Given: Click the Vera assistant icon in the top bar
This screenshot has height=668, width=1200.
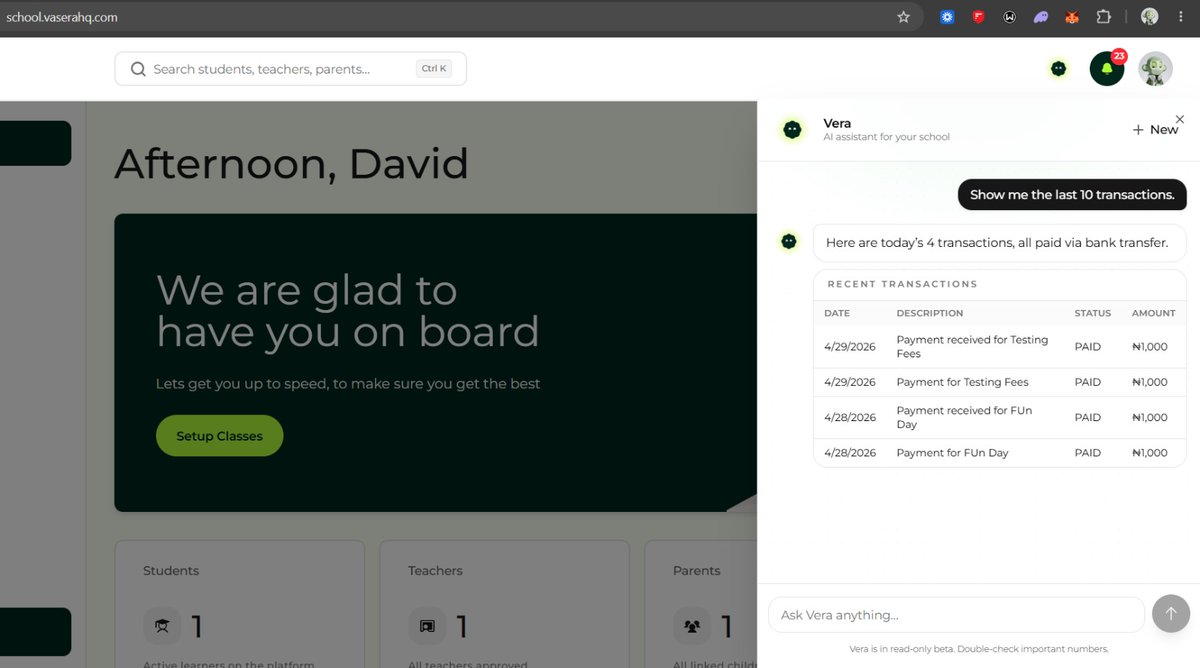Looking at the screenshot, I should [1058, 68].
